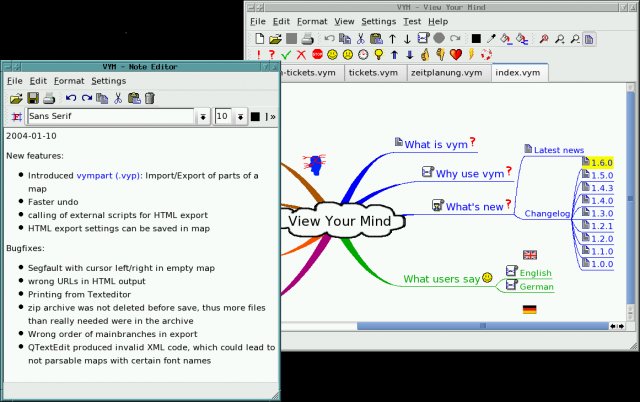Set the lightning bolt flag
The image size is (640, 402).
click(471, 54)
